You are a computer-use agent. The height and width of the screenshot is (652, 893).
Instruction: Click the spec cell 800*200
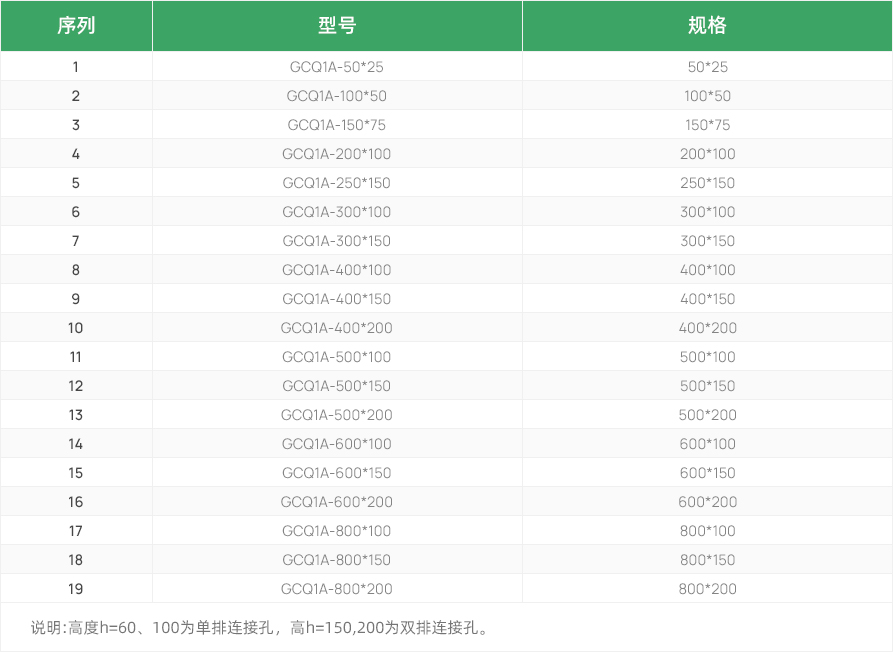pyautogui.click(x=707, y=589)
